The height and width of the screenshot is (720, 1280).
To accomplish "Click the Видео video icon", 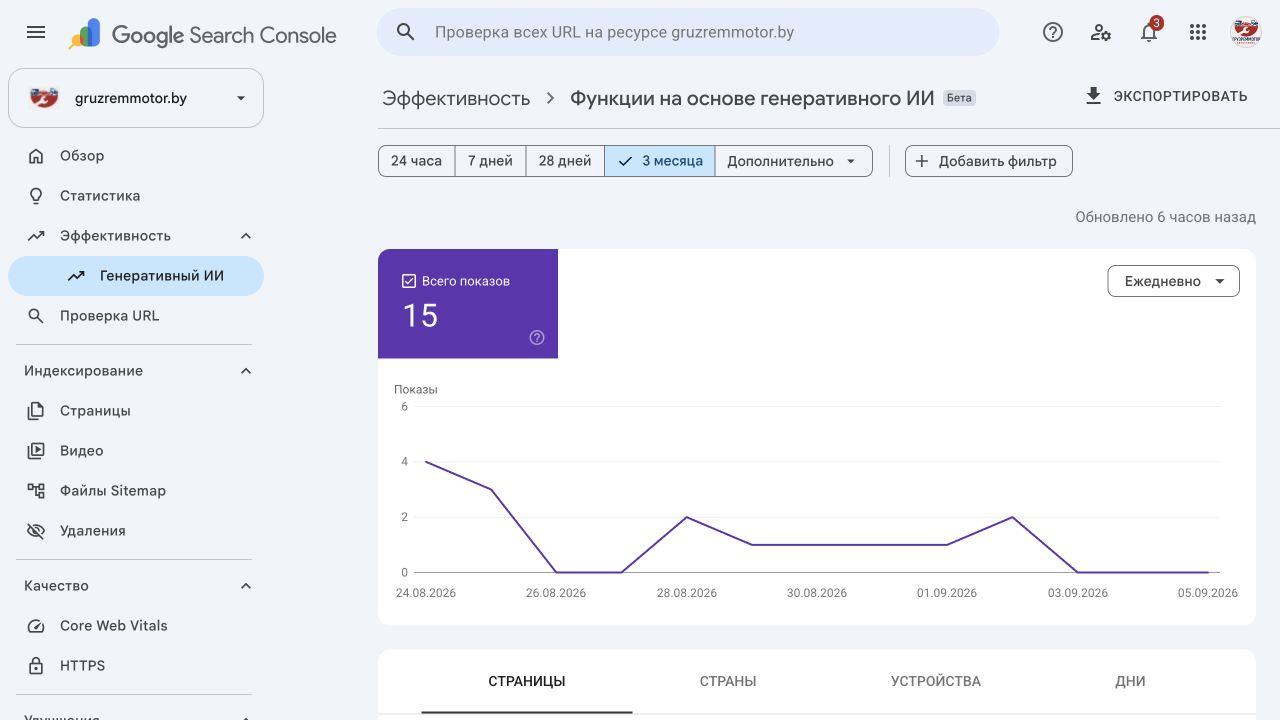I will click(36, 451).
